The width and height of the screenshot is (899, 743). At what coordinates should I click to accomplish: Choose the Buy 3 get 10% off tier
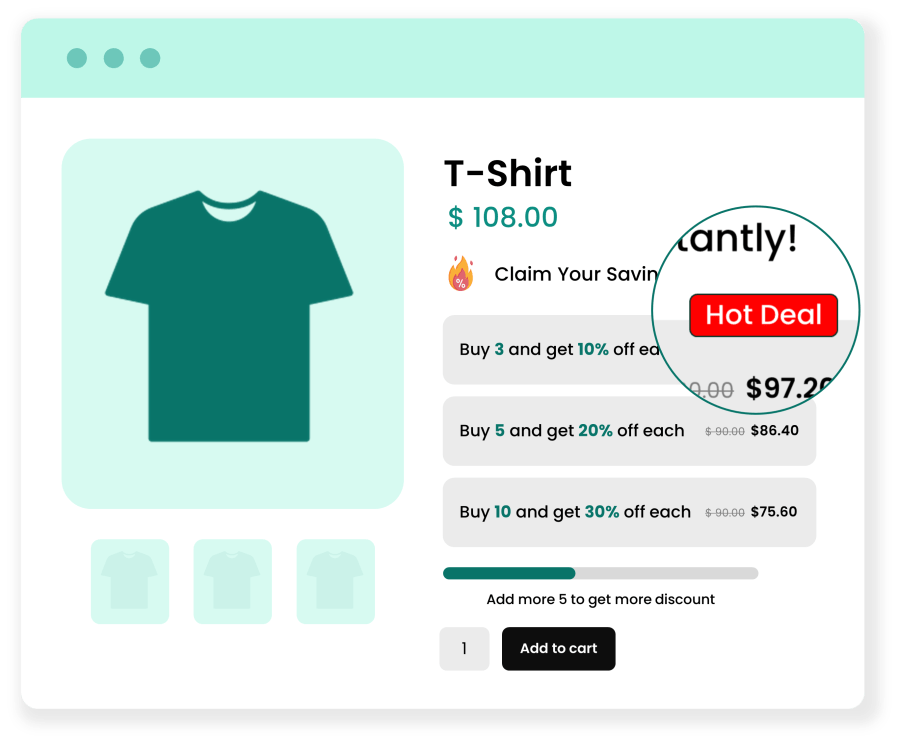tap(550, 350)
